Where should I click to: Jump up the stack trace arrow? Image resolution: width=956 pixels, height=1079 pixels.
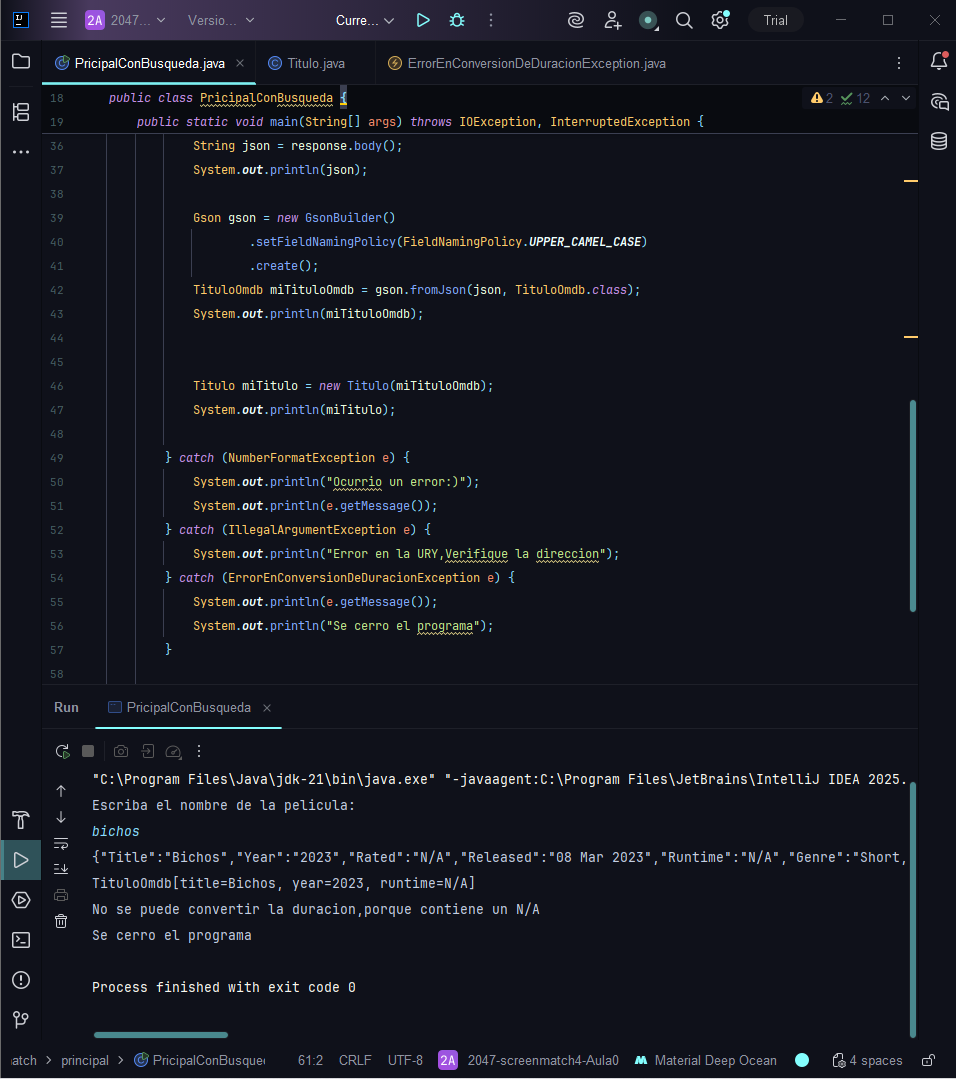coord(61,791)
